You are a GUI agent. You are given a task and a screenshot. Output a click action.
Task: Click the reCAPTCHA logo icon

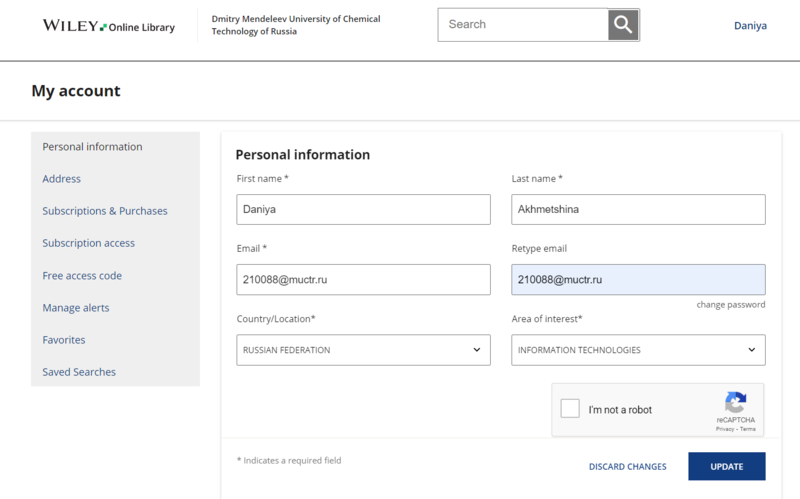click(735, 403)
